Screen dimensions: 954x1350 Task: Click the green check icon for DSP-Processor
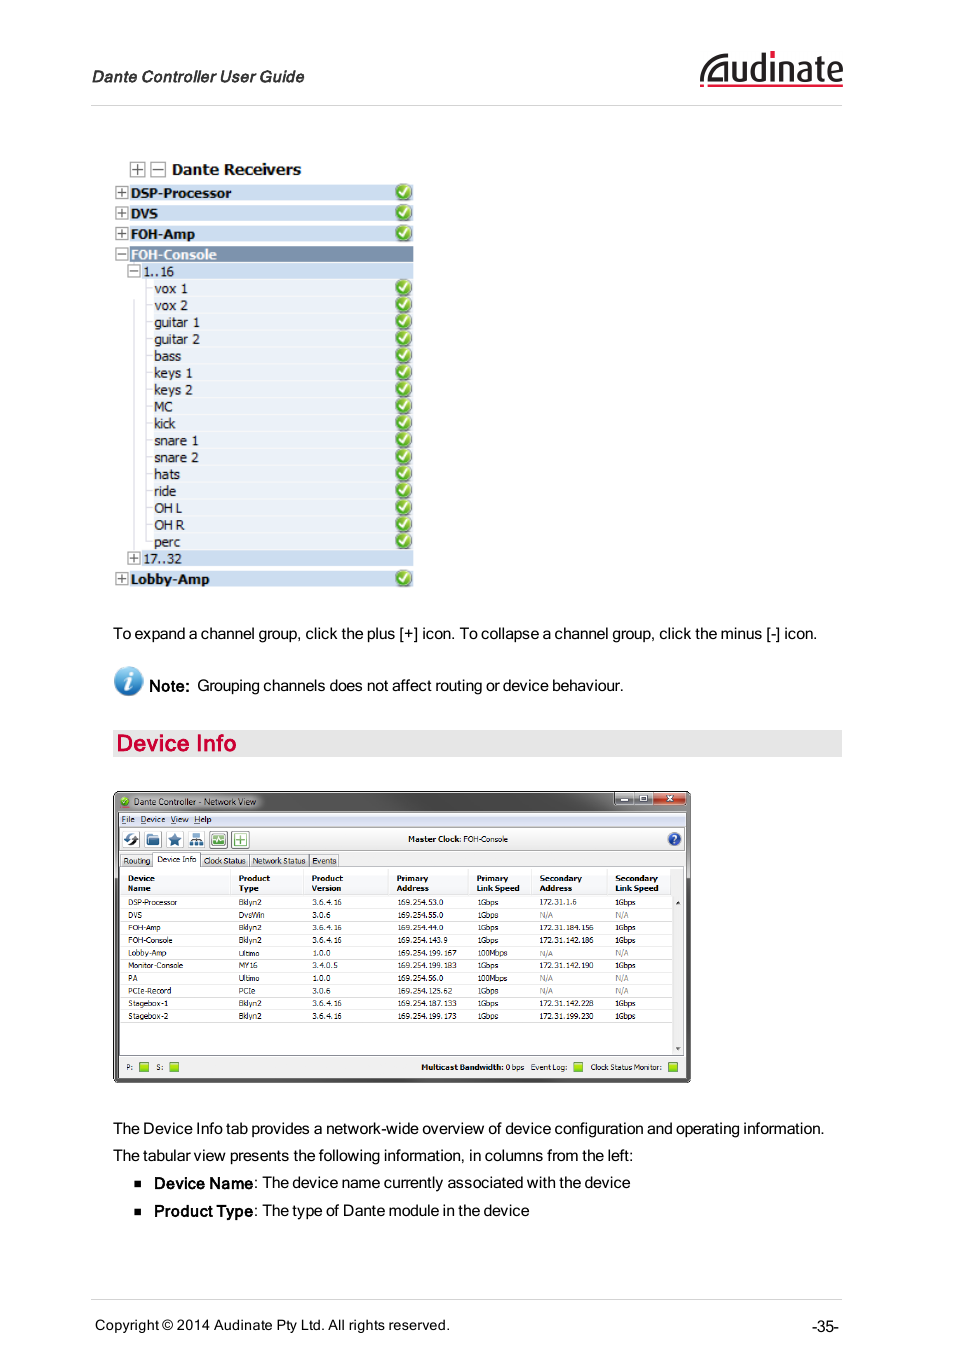pos(403,192)
